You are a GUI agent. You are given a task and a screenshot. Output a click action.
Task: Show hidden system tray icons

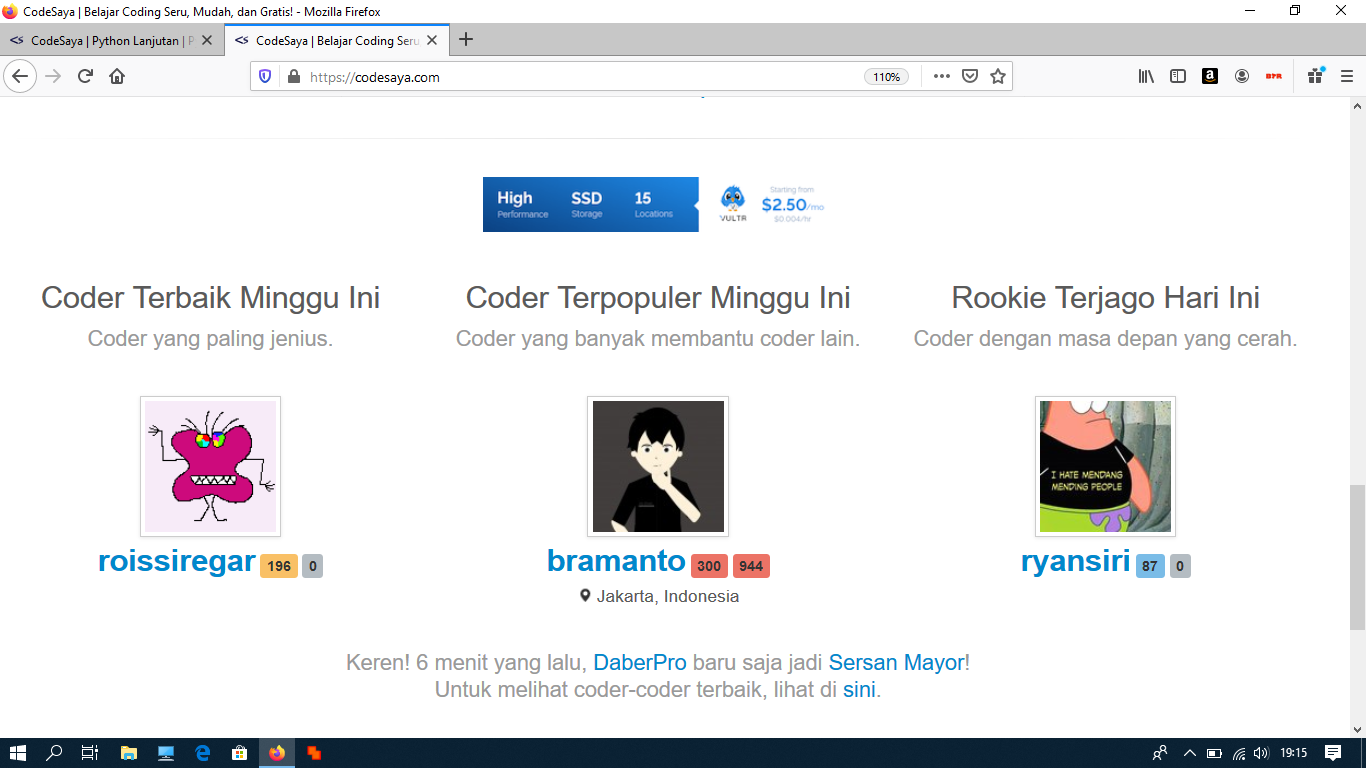click(x=1189, y=753)
